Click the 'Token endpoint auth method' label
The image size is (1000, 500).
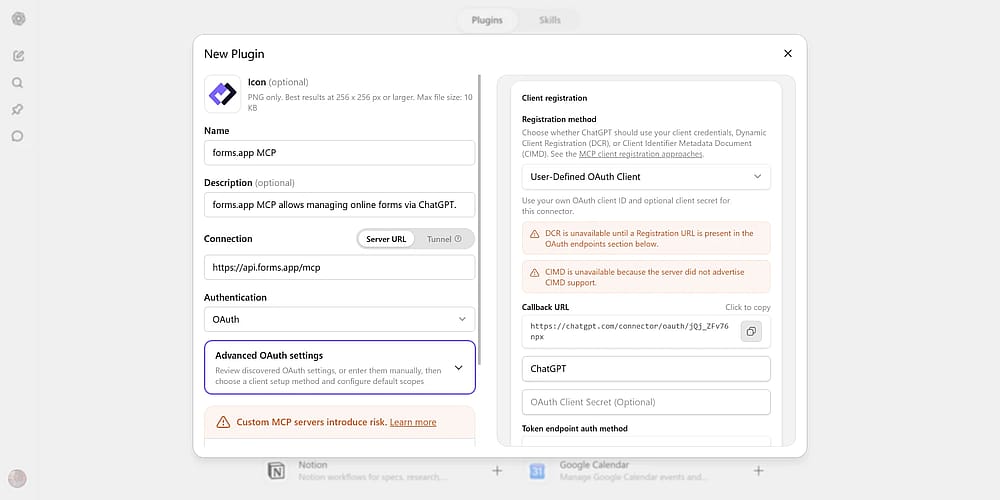pyautogui.click(x=575, y=429)
